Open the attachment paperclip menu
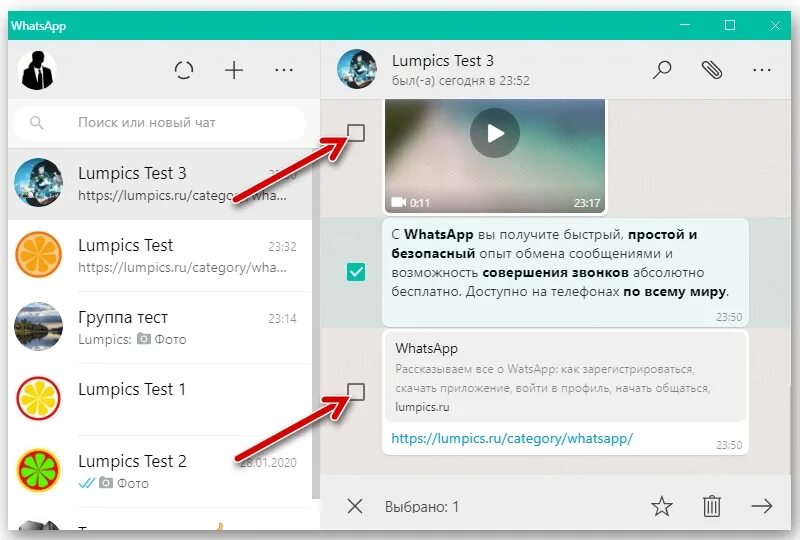Image resolution: width=800 pixels, height=540 pixels. (712, 70)
